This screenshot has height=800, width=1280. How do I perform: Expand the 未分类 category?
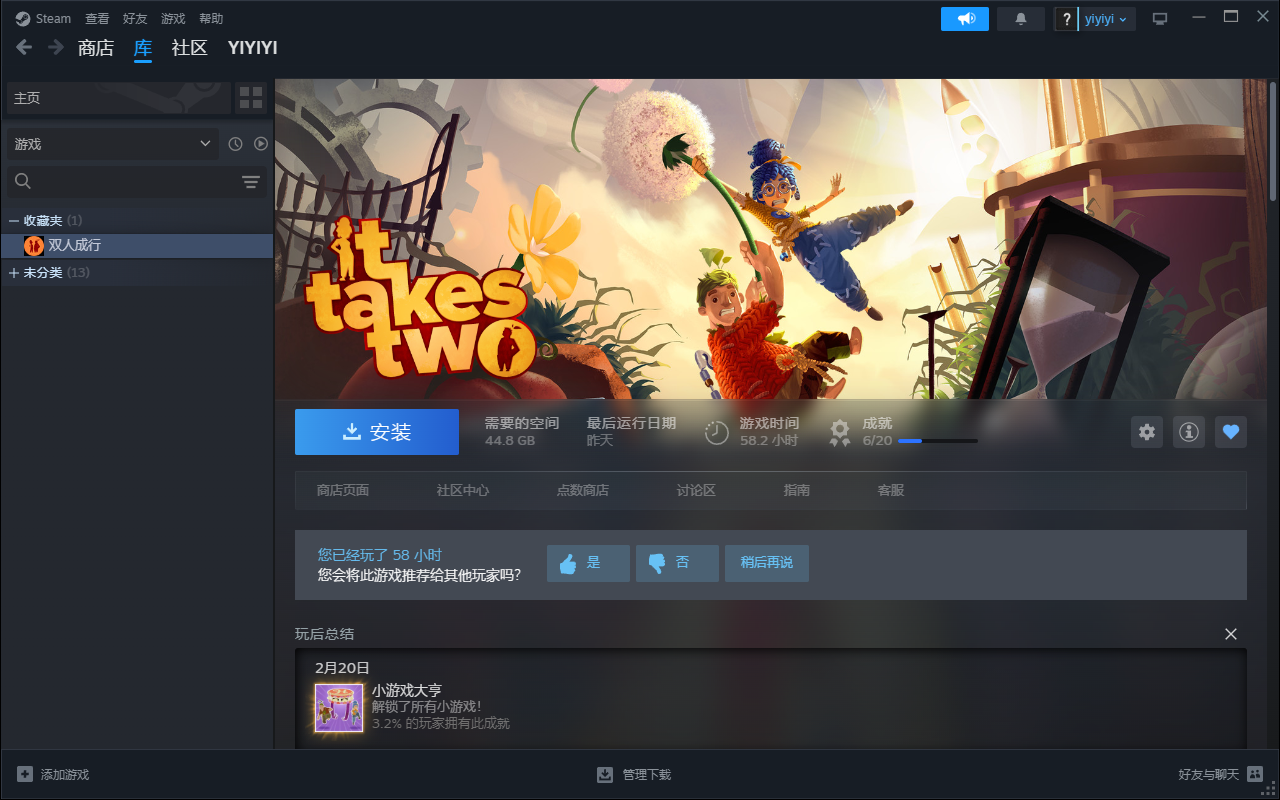click(x=14, y=273)
